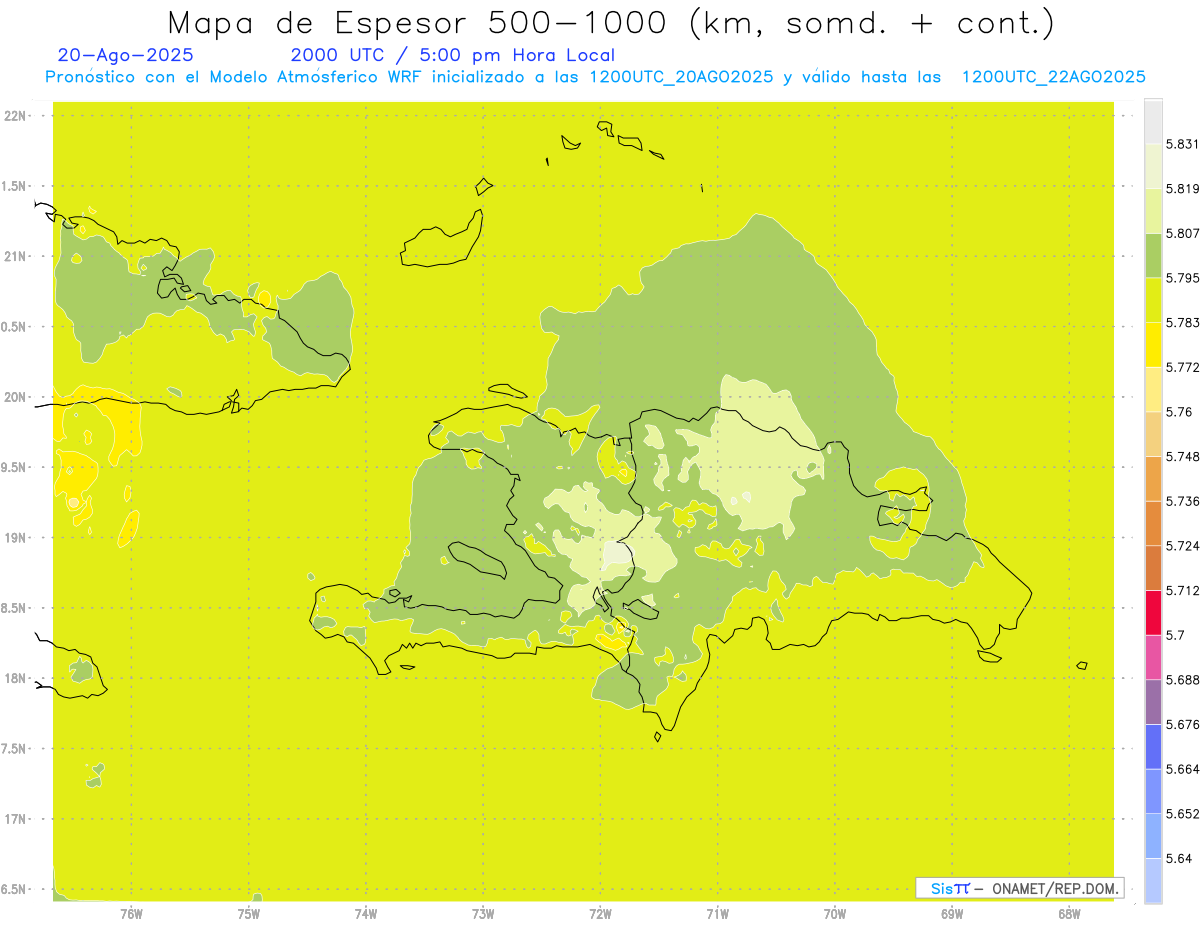Click latitude axis label "19N"
1200x927 pixels.
pyautogui.click(x=16, y=537)
